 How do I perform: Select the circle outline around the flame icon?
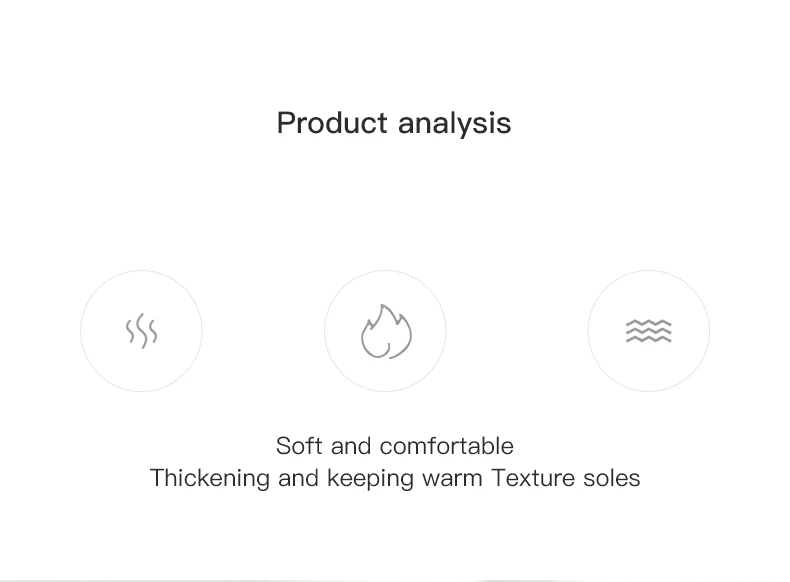(385, 331)
